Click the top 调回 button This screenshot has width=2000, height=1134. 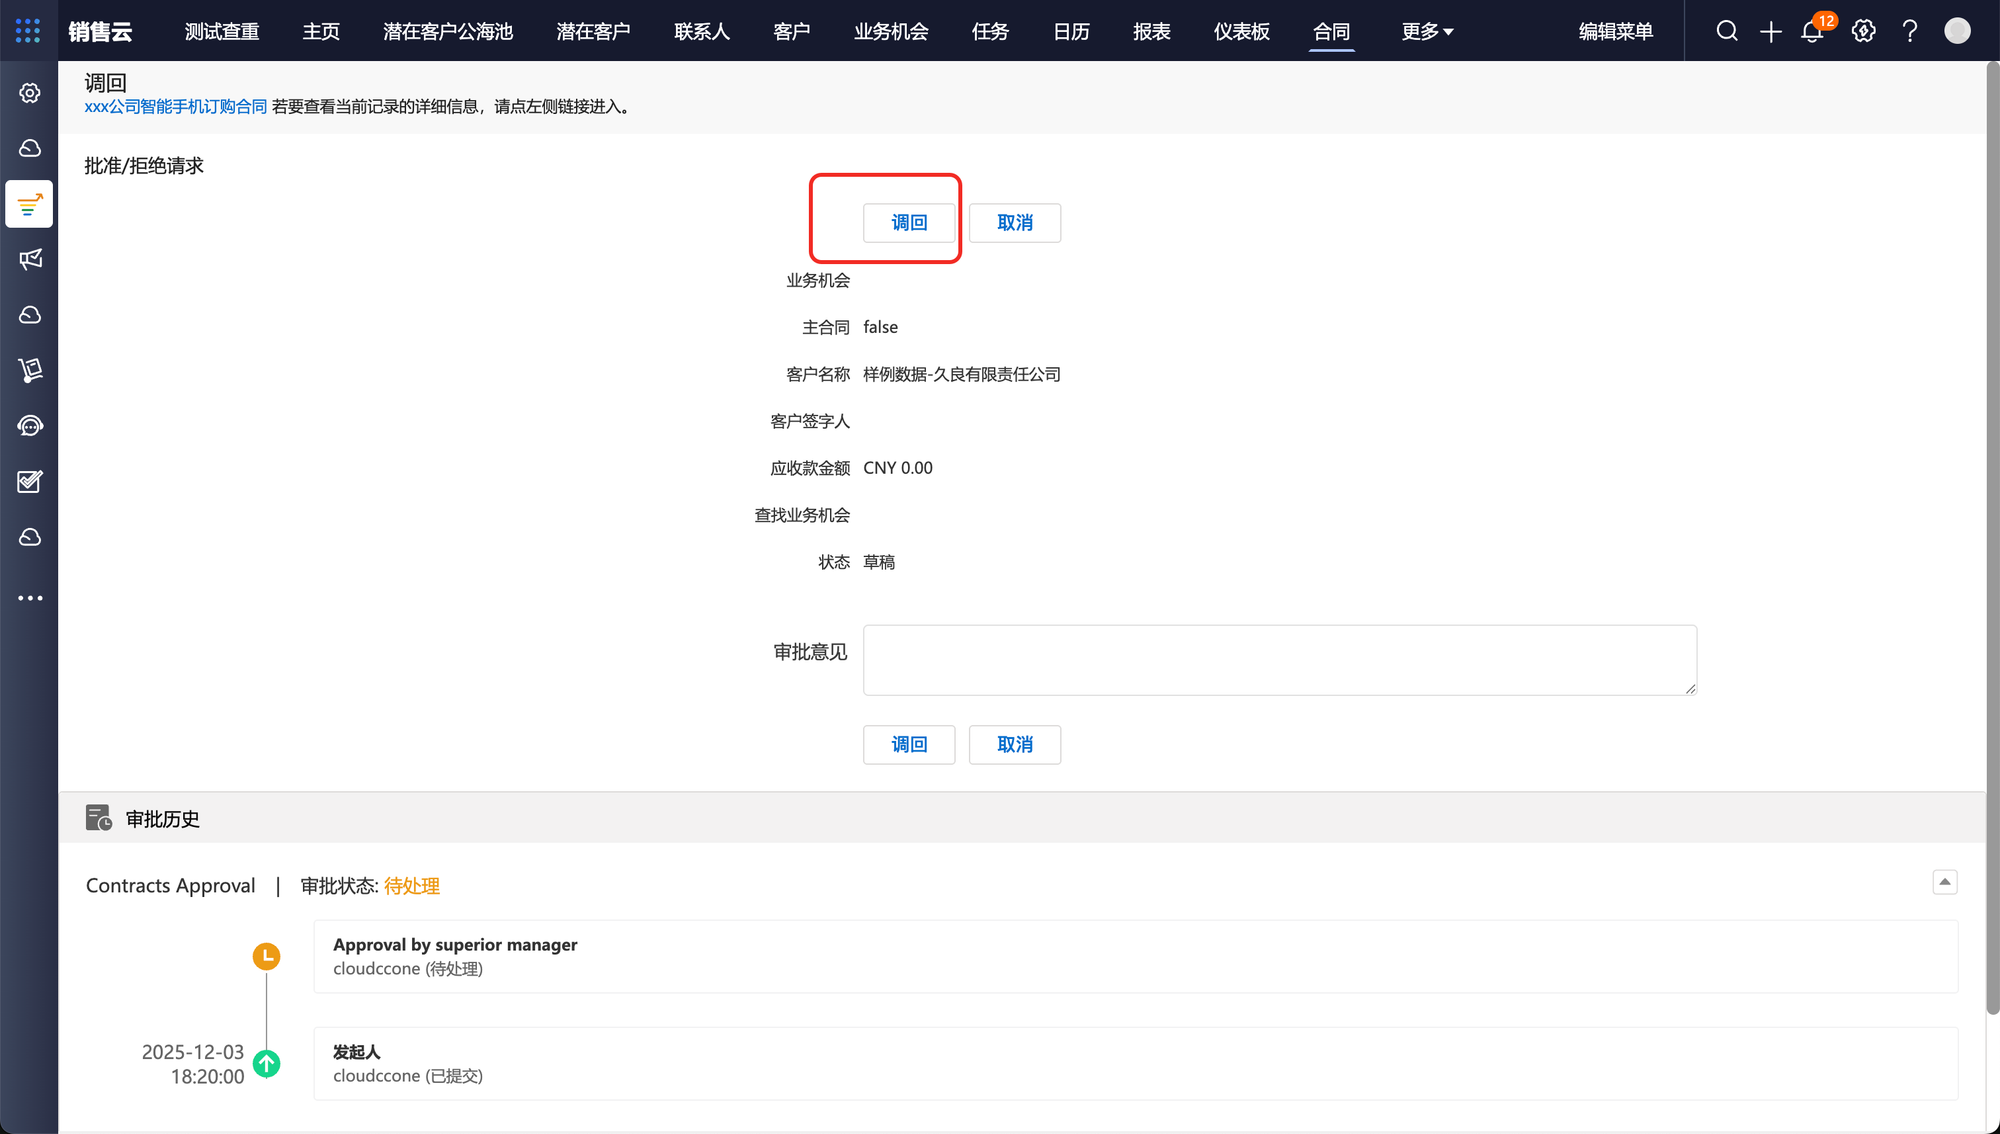(x=908, y=223)
